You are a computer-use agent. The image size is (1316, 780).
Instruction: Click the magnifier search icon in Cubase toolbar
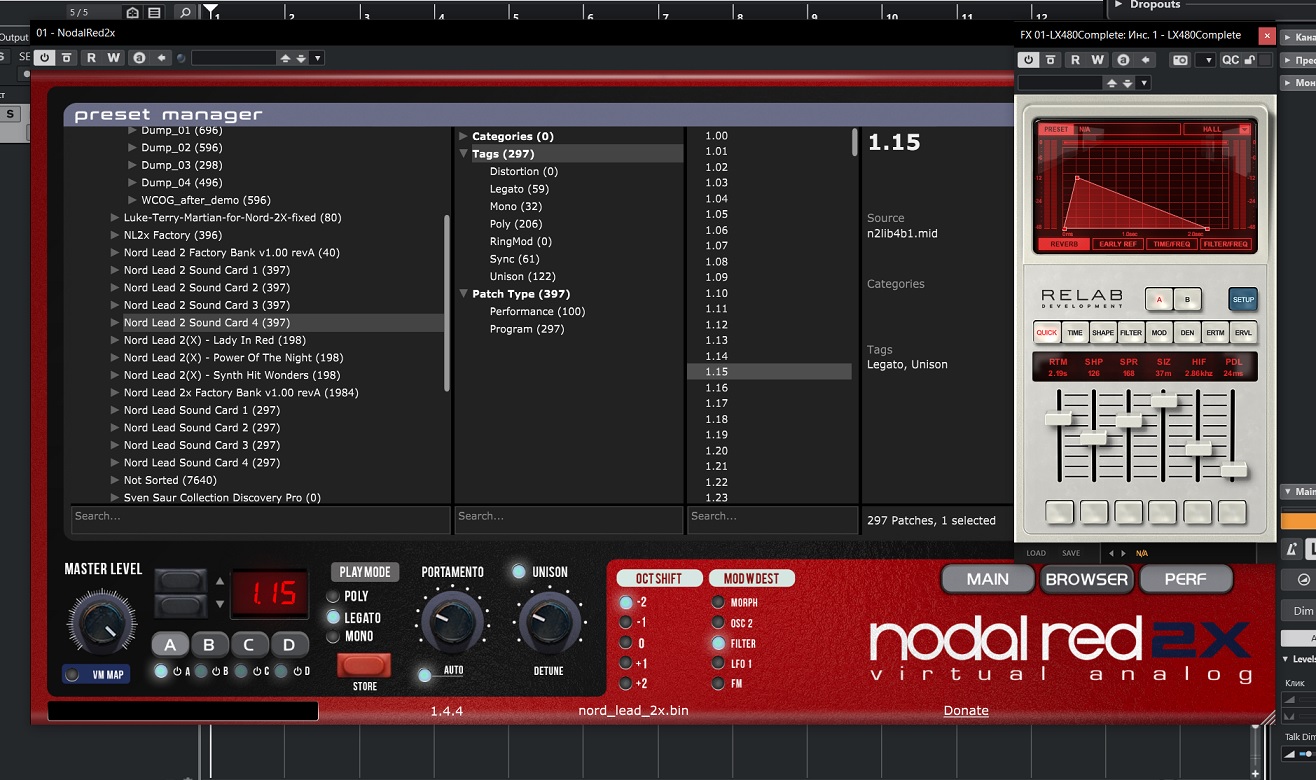coord(185,13)
